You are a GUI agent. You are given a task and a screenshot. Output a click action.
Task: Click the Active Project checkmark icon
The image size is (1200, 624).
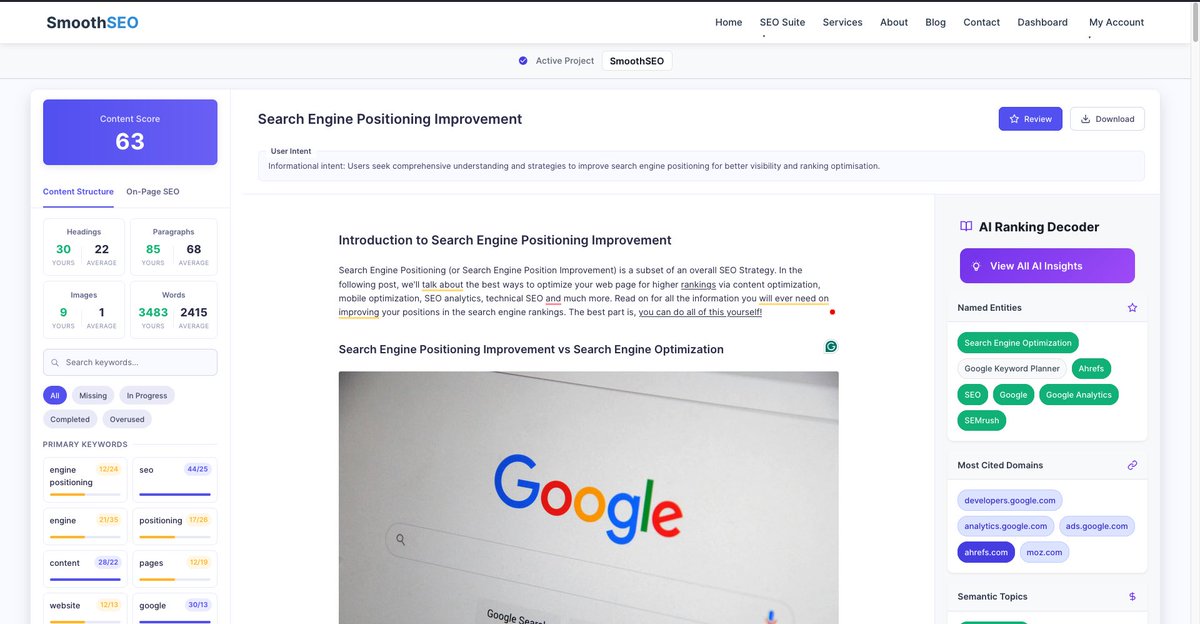523,61
